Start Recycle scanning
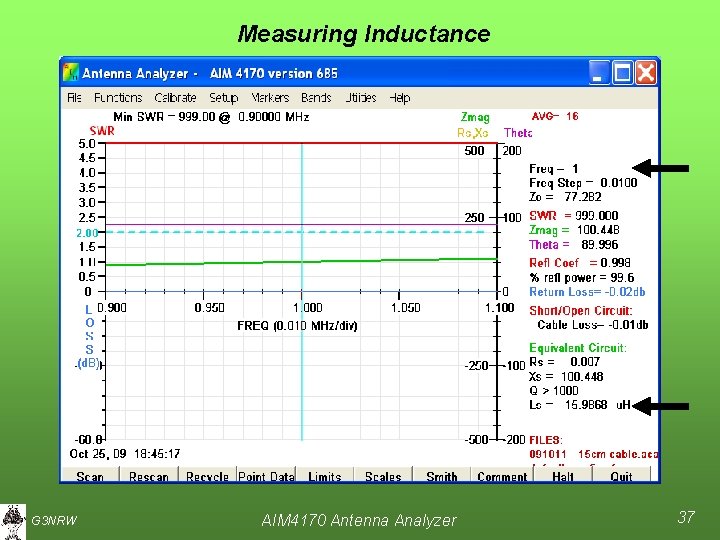The width and height of the screenshot is (720, 540). click(x=207, y=475)
